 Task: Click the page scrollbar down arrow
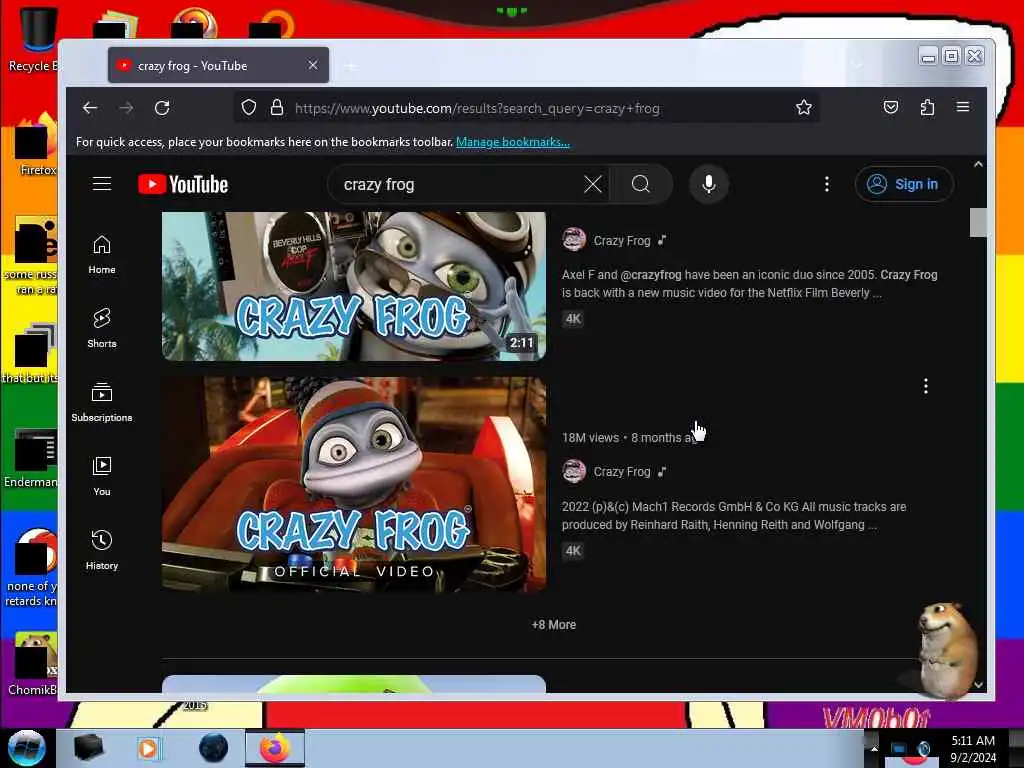click(978, 684)
